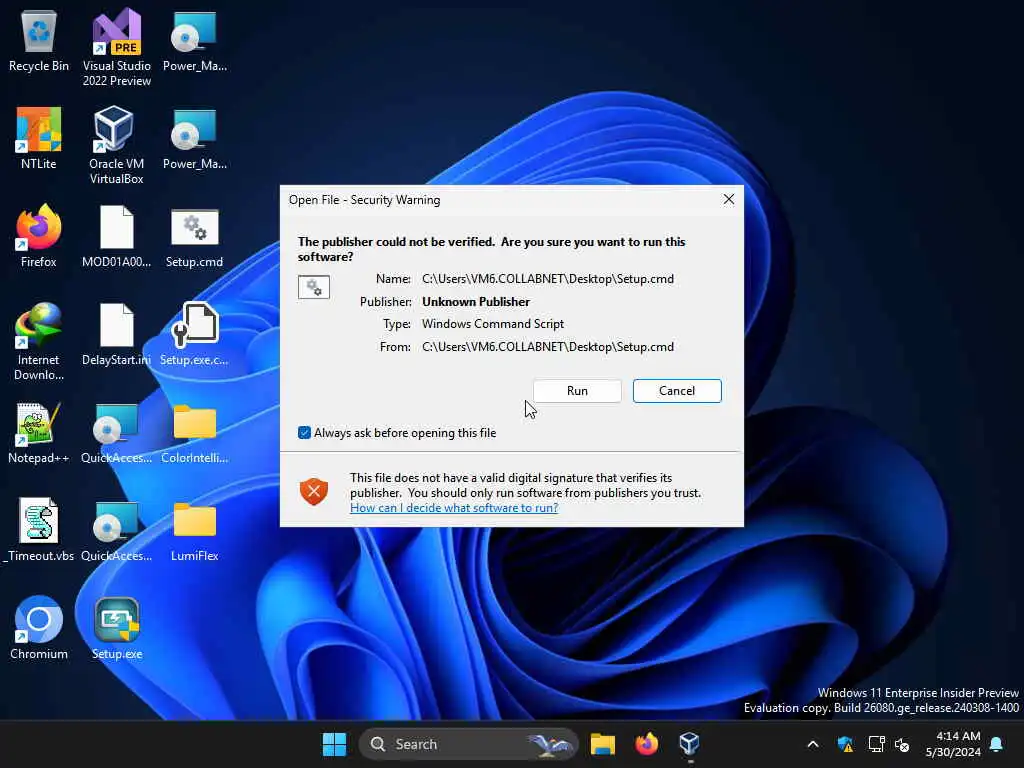Click Run in the Security Warning dialog
The image size is (1024, 768).
click(x=577, y=391)
